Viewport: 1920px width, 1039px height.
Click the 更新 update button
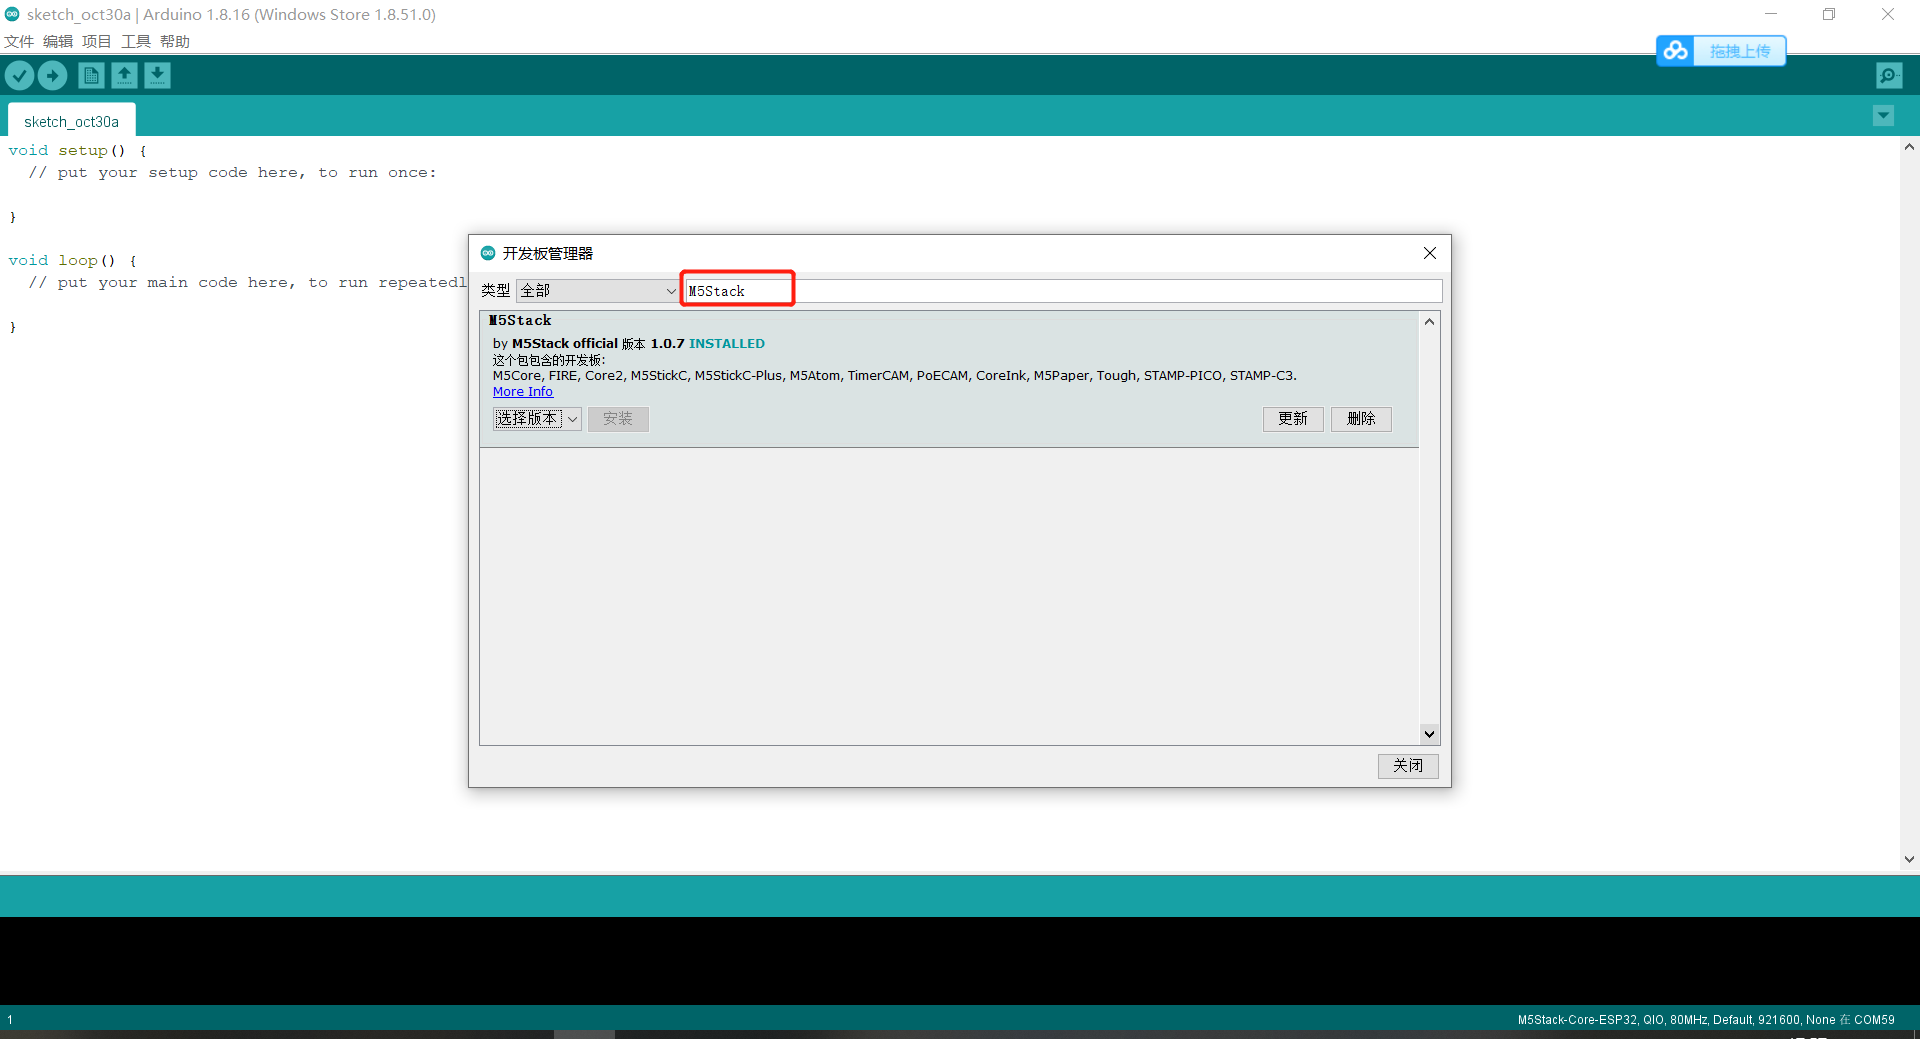(x=1293, y=419)
